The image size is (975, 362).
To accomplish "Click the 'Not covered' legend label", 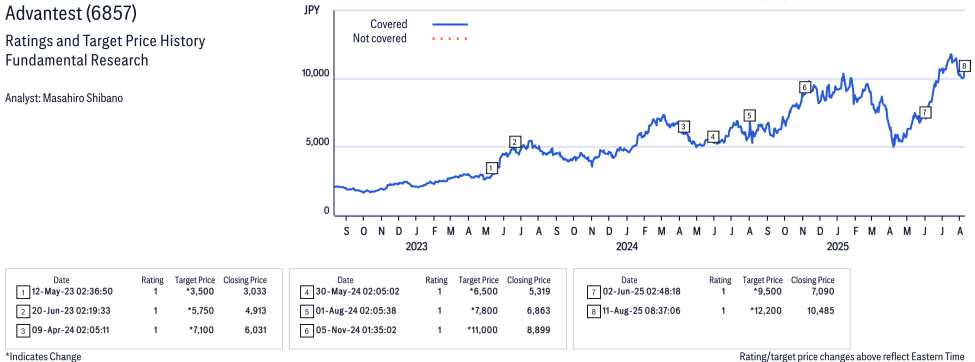I will tap(379, 39).
